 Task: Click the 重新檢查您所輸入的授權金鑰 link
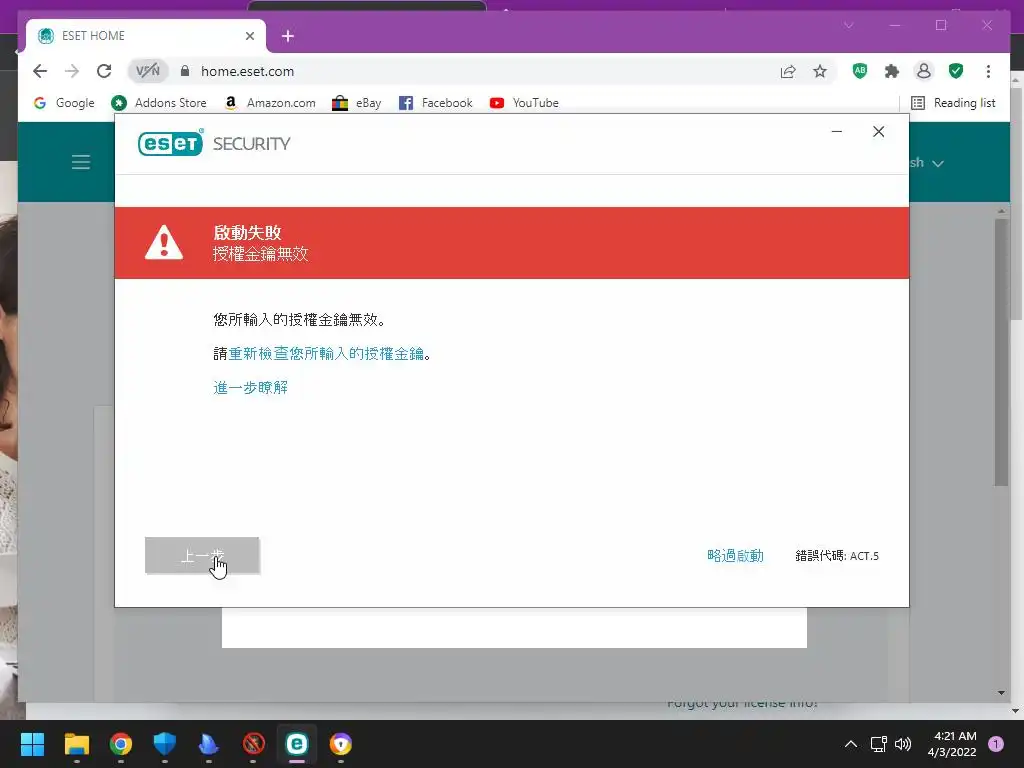tap(326, 353)
